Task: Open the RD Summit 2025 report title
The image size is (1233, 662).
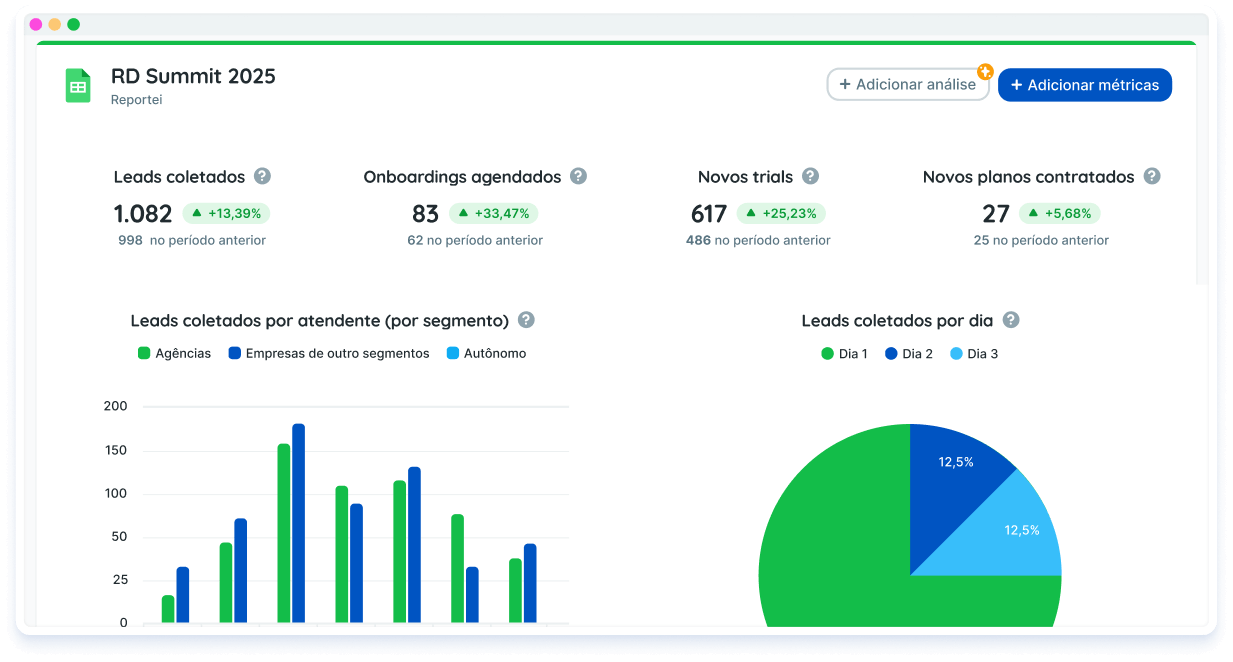Action: click(194, 75)
